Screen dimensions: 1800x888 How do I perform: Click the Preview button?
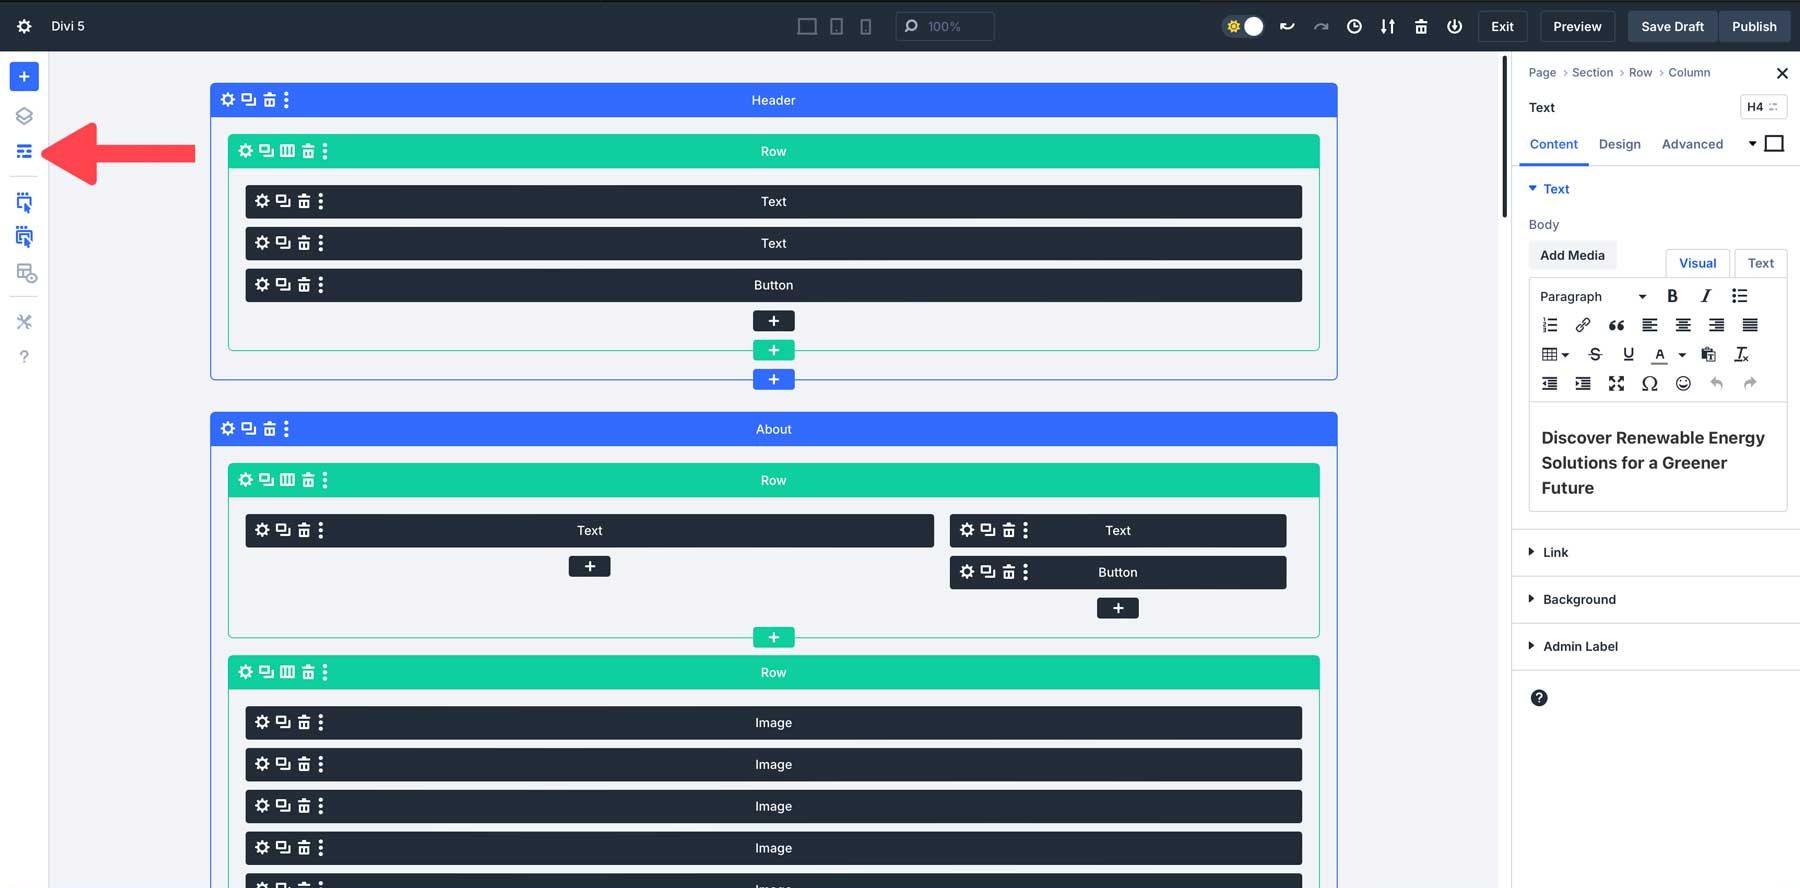tap(1577, 26)
